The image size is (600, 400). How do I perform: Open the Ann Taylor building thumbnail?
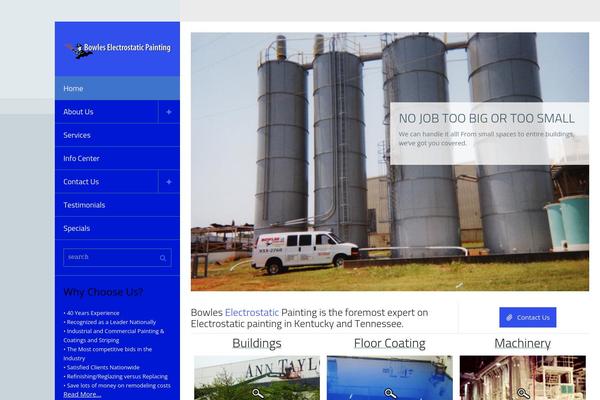(257, 378)
